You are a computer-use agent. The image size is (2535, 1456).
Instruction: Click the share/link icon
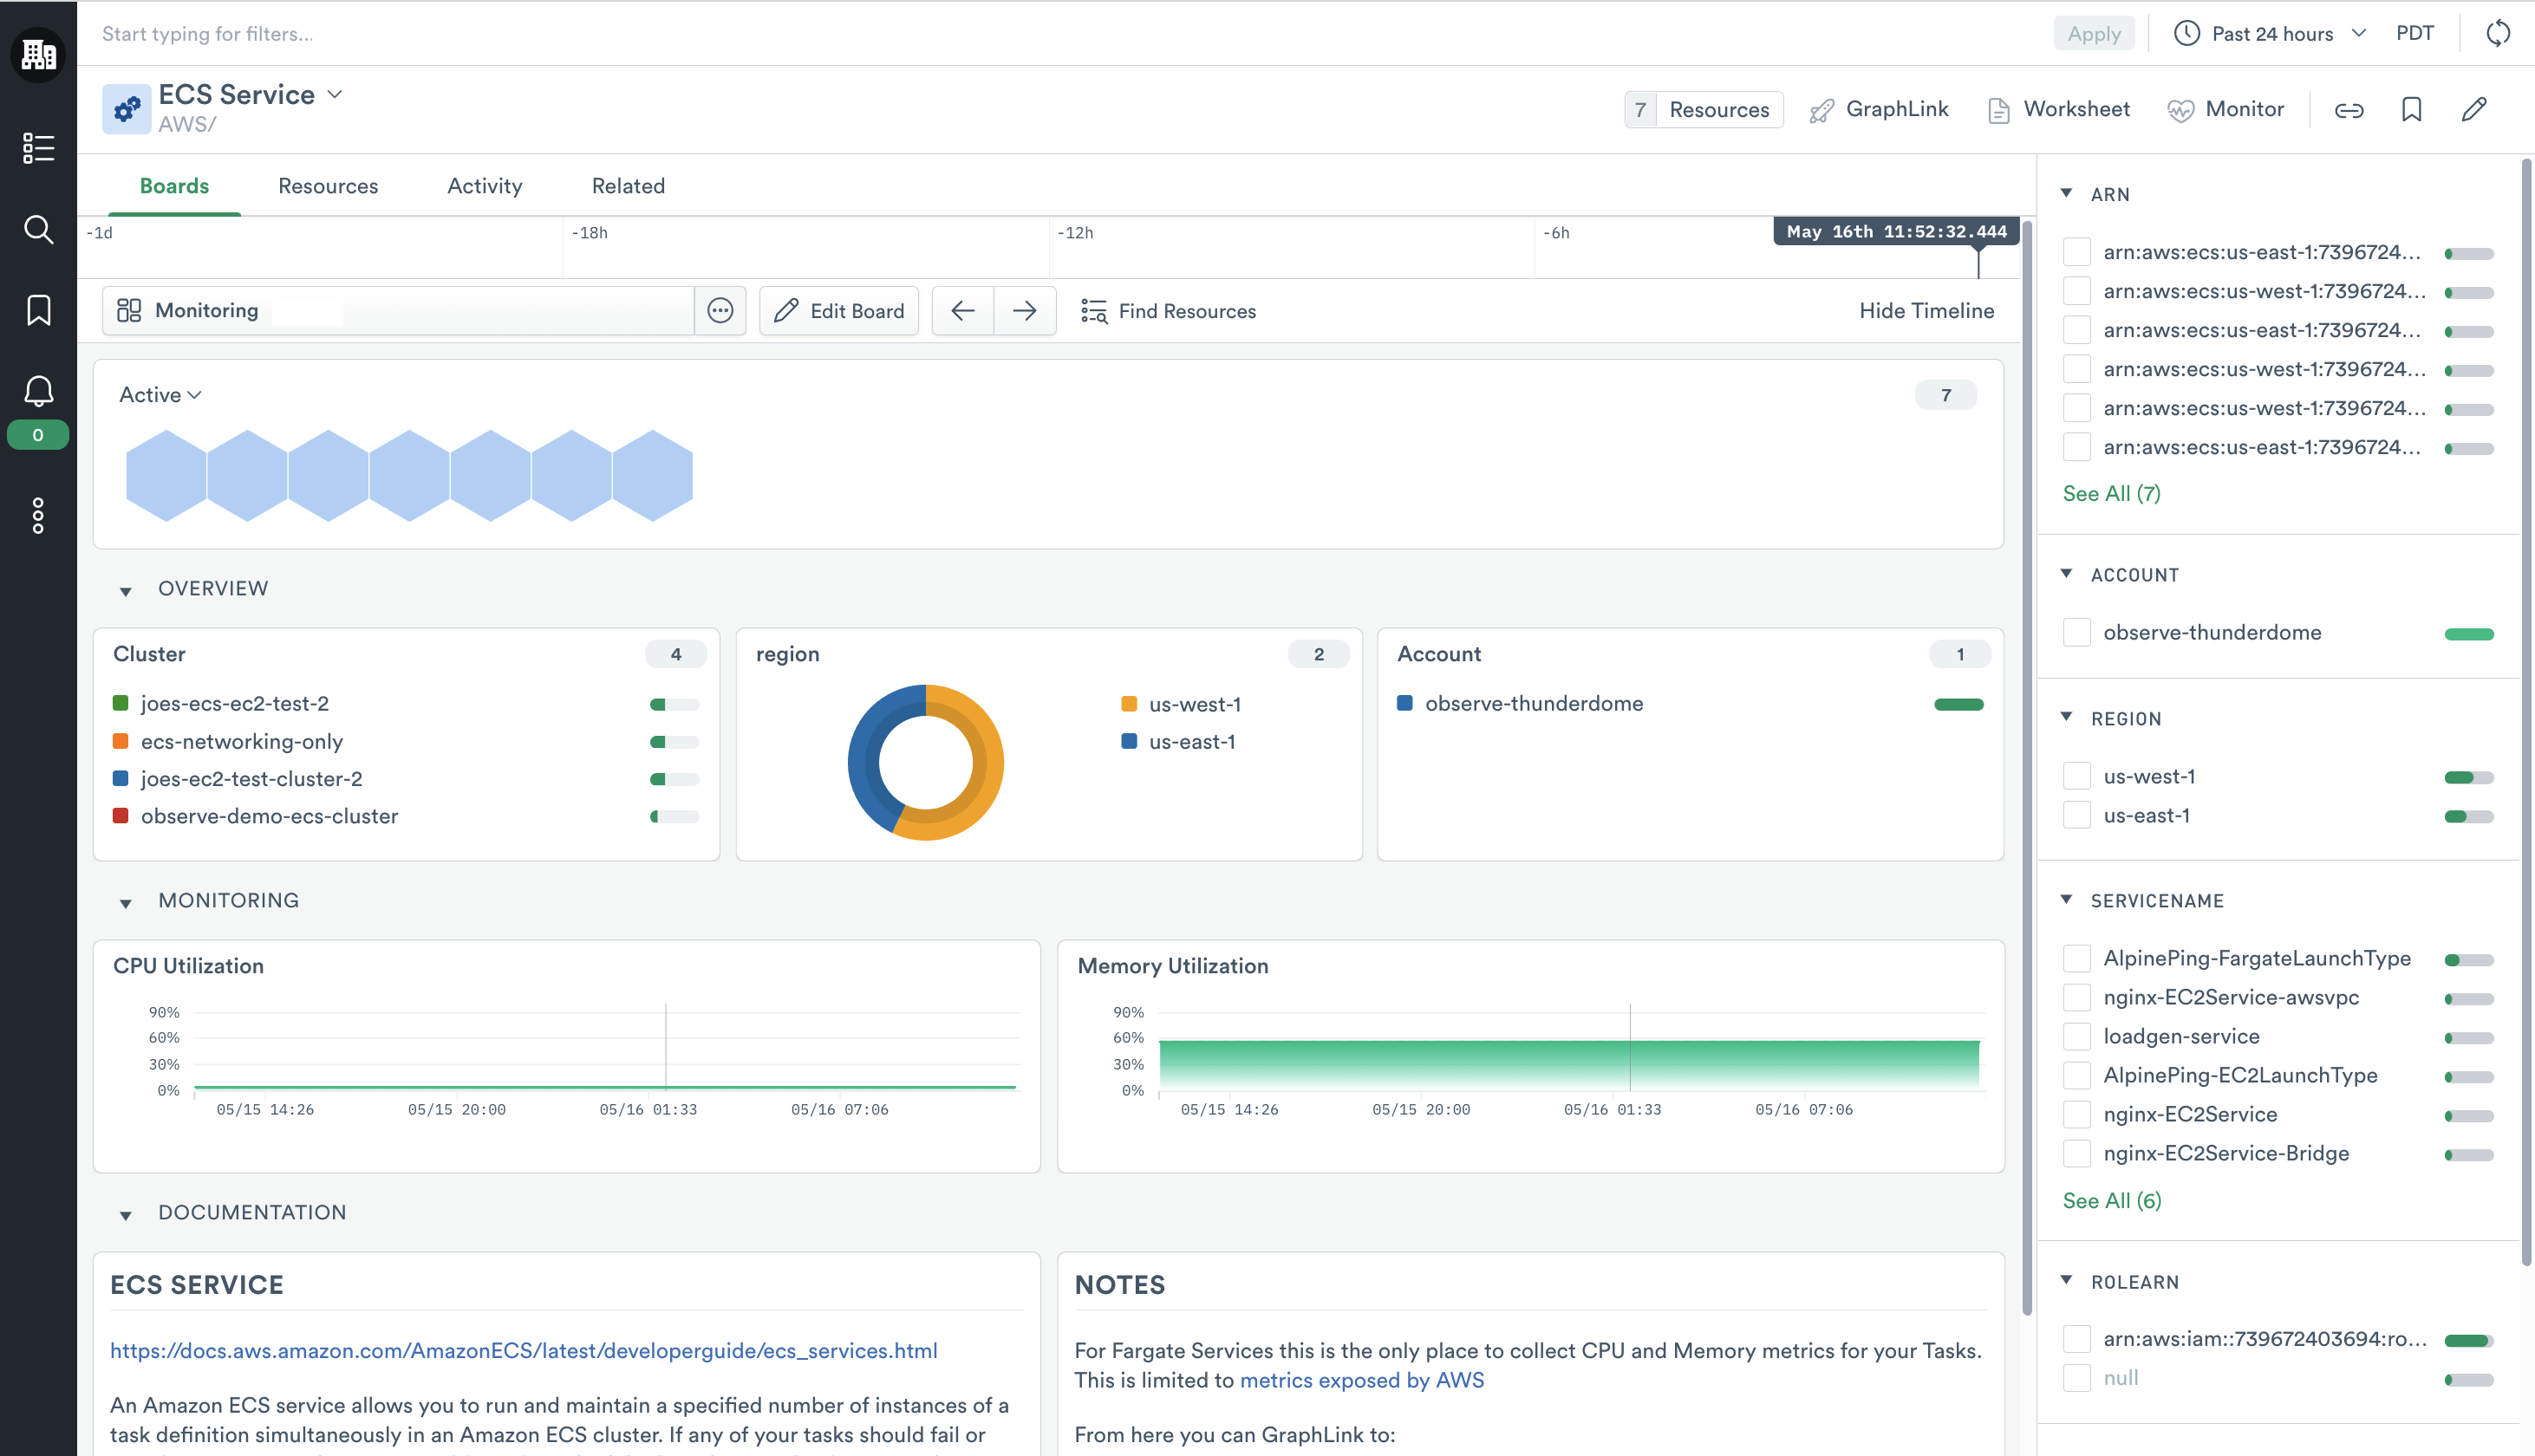(2350, 109)
